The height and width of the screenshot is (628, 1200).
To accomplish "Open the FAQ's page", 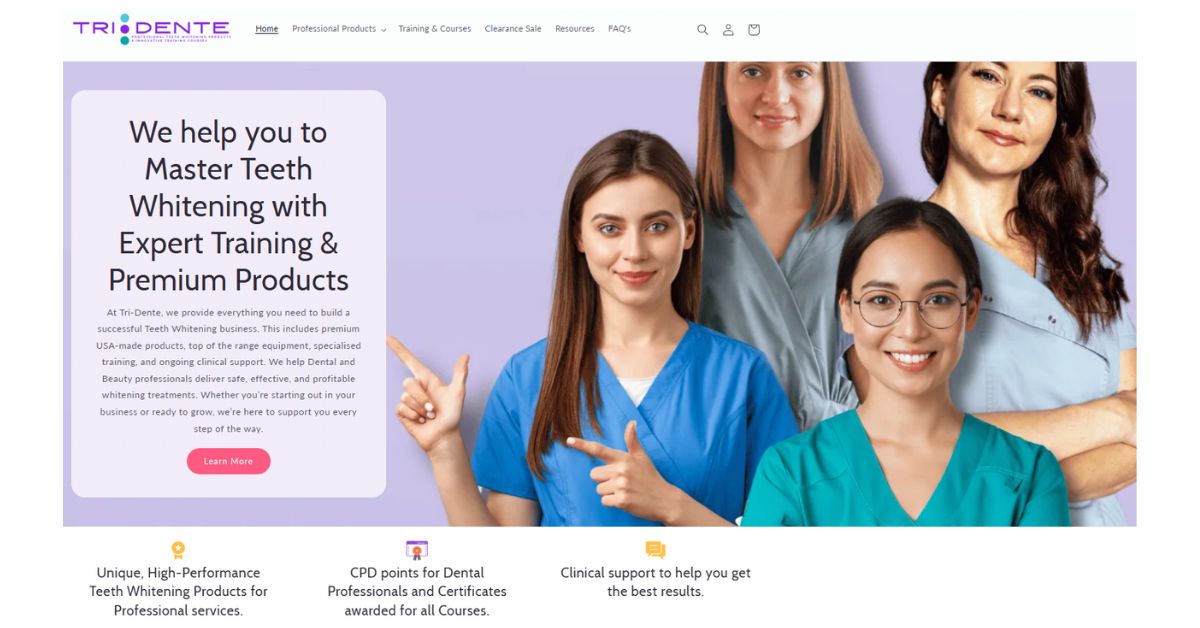I will click(620, 29).
